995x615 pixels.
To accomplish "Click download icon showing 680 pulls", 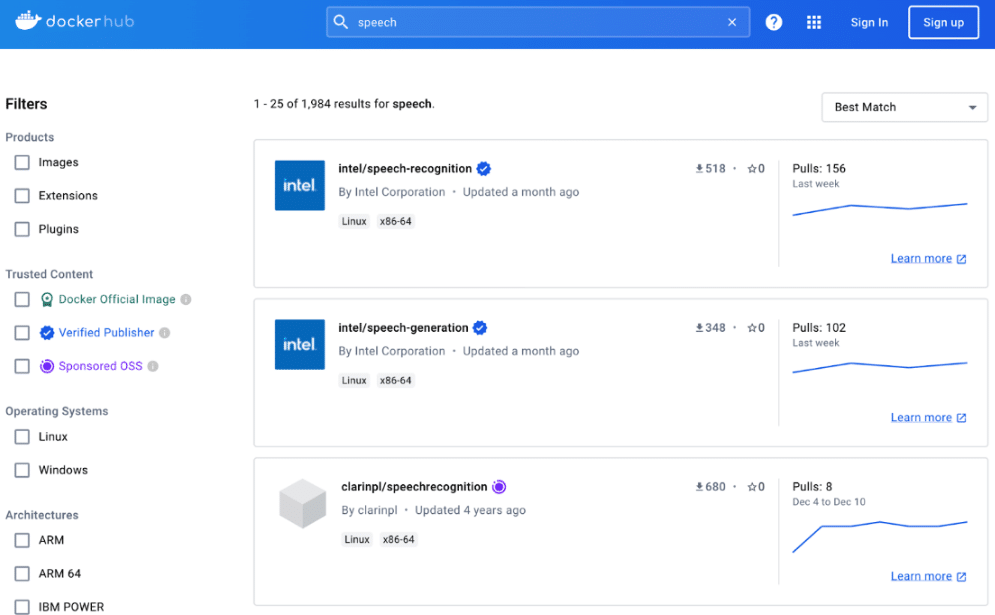I will pyautogui.click(x=699, y=487).
